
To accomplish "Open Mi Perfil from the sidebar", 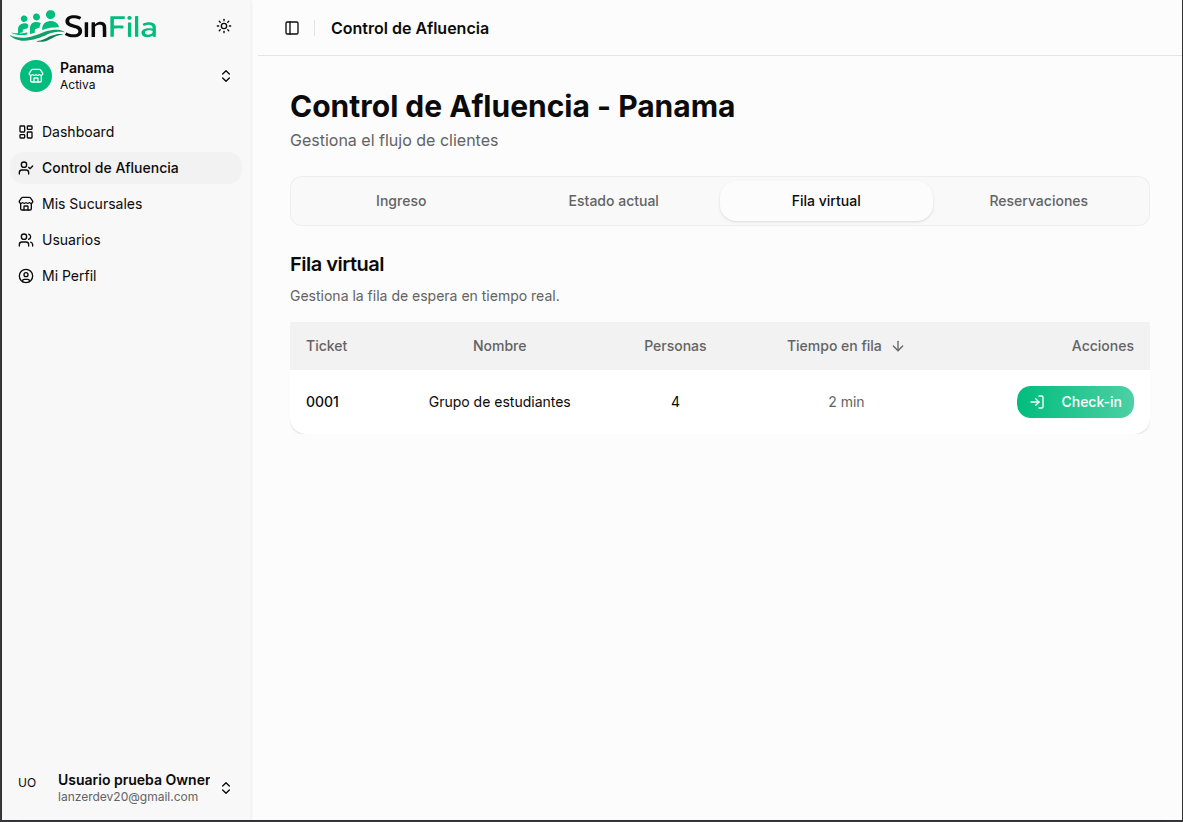I will point(68,275).
